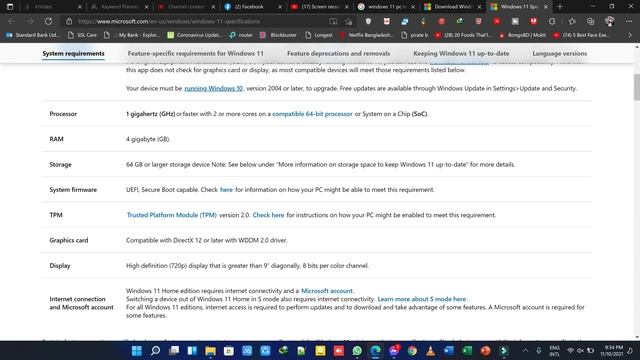Screen dimensions: 640x360
Task: Open Feature deprecations and removals tab
Action: pos(338,53)
